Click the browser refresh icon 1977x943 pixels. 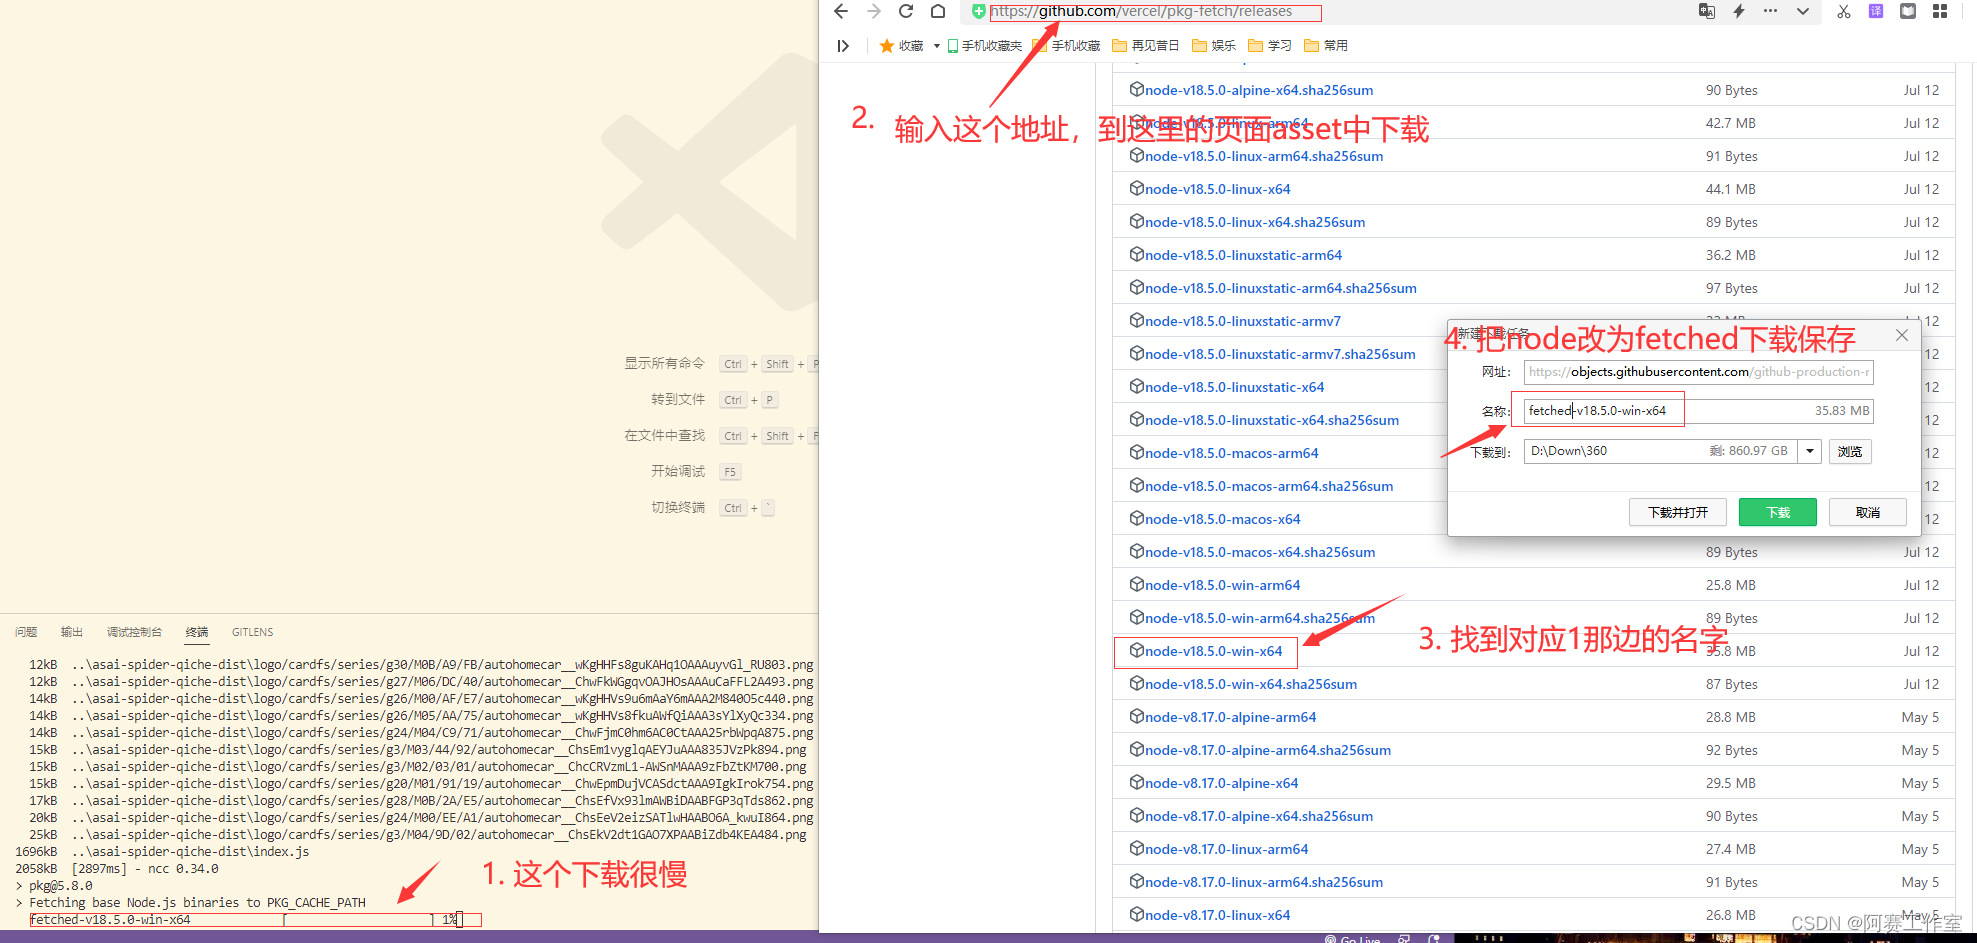tap(906, 11)
